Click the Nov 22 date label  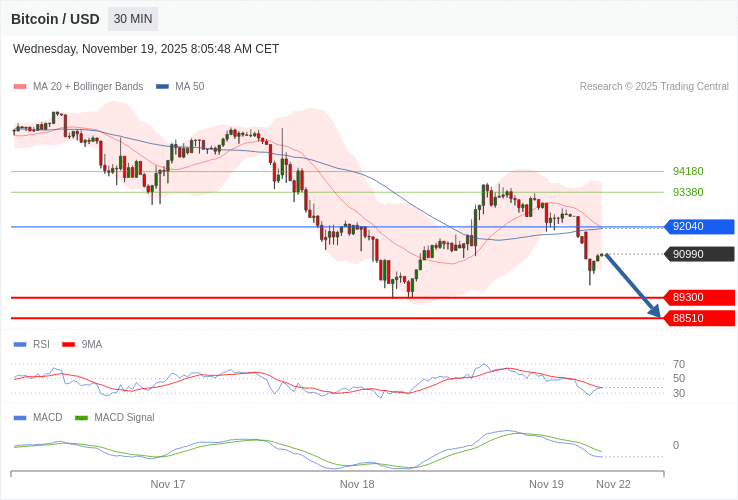613,484
